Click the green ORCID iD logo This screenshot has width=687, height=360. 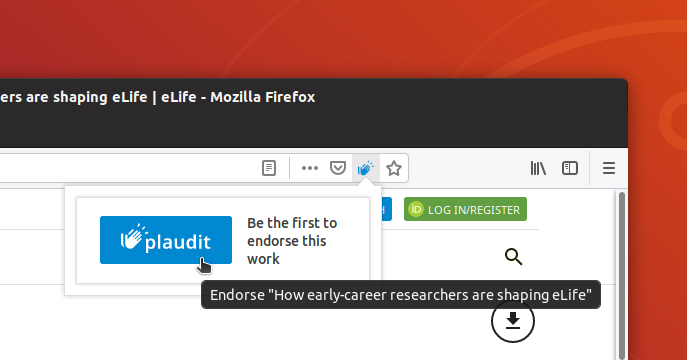(416, 209)
